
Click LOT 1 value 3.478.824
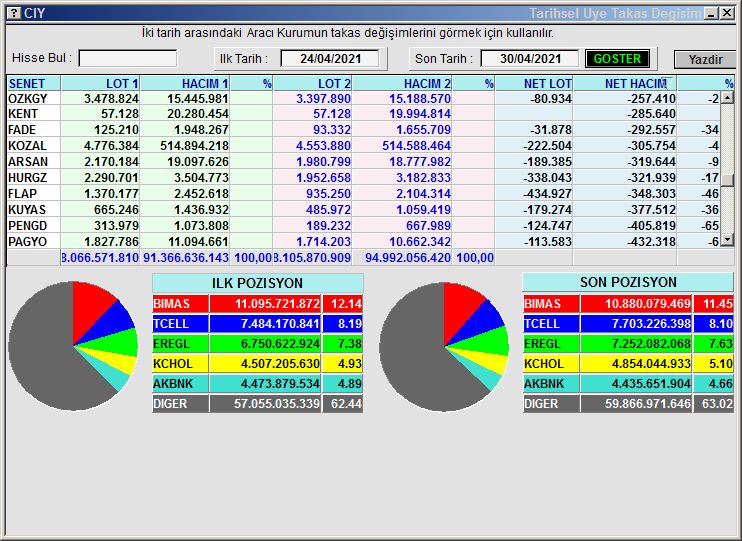[x=112, y=99]
